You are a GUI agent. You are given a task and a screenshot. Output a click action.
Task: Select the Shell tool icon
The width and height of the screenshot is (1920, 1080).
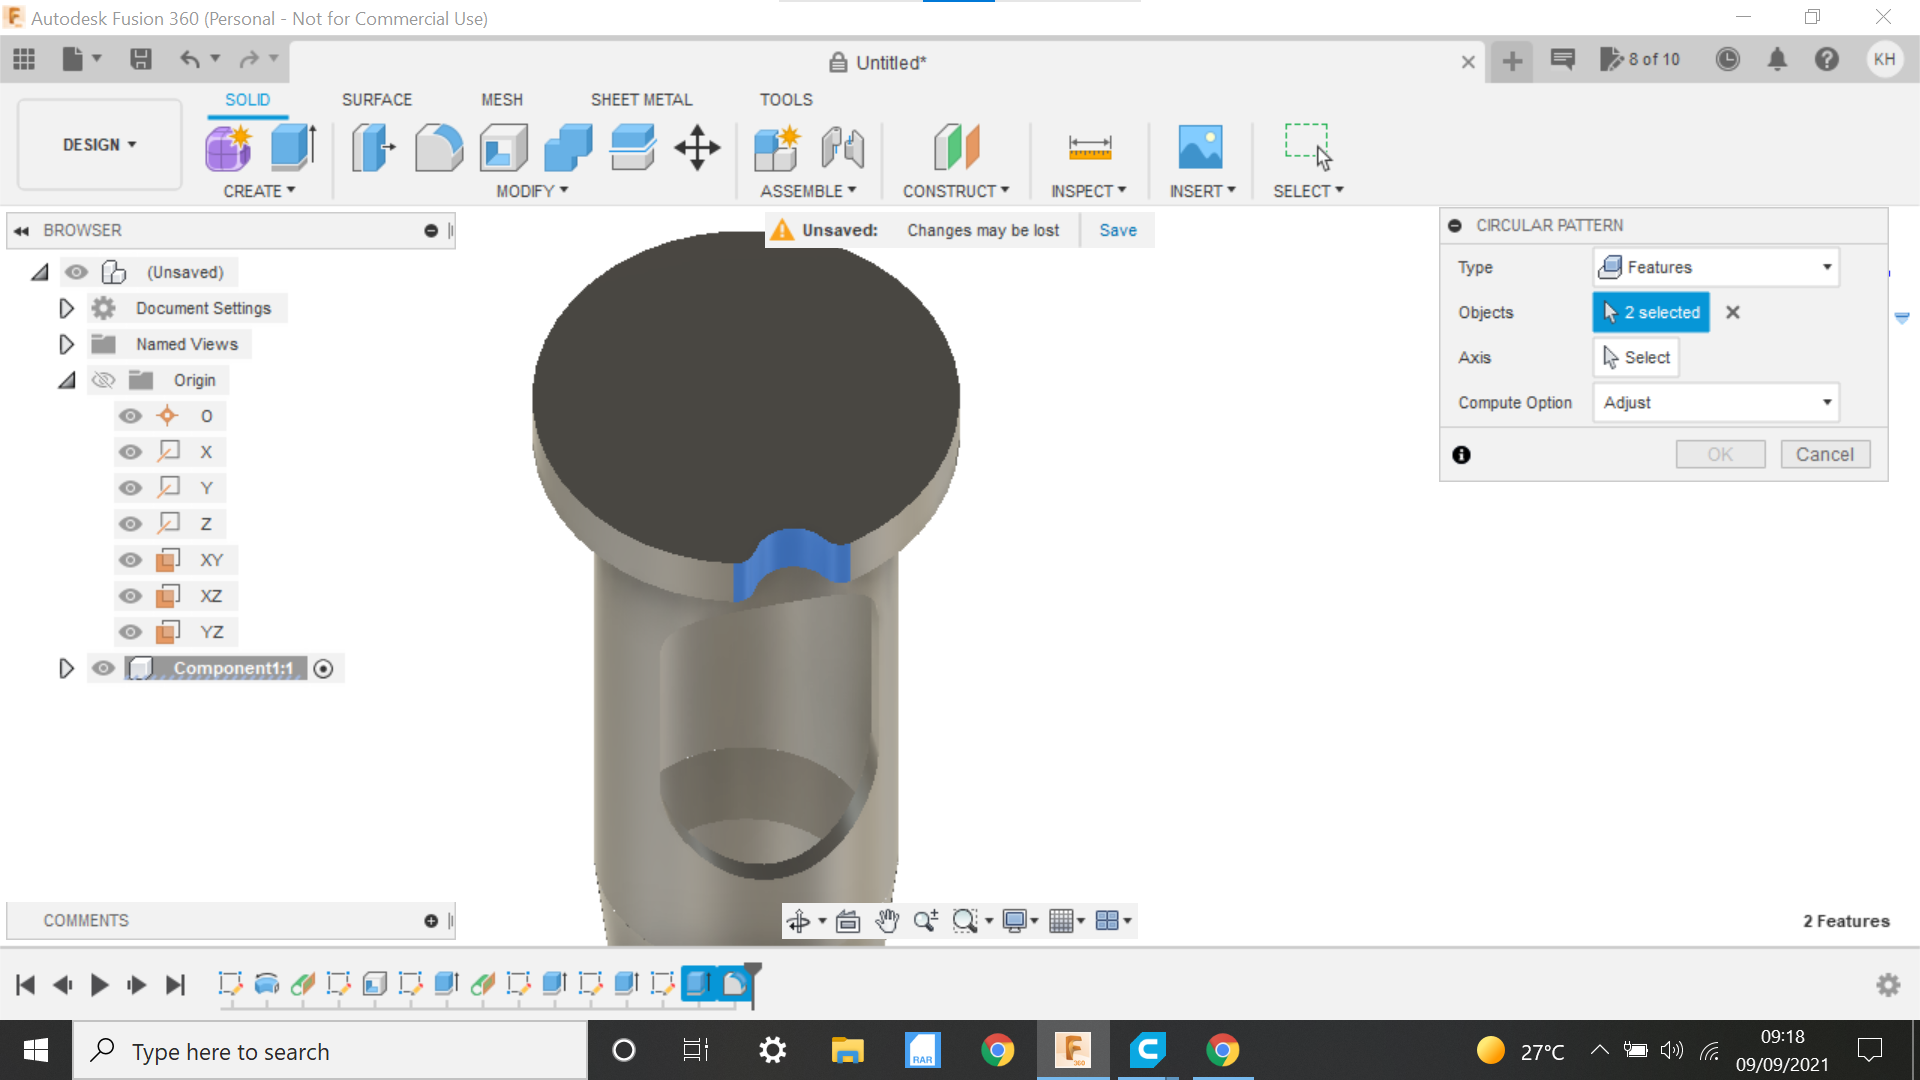[505, 146]
